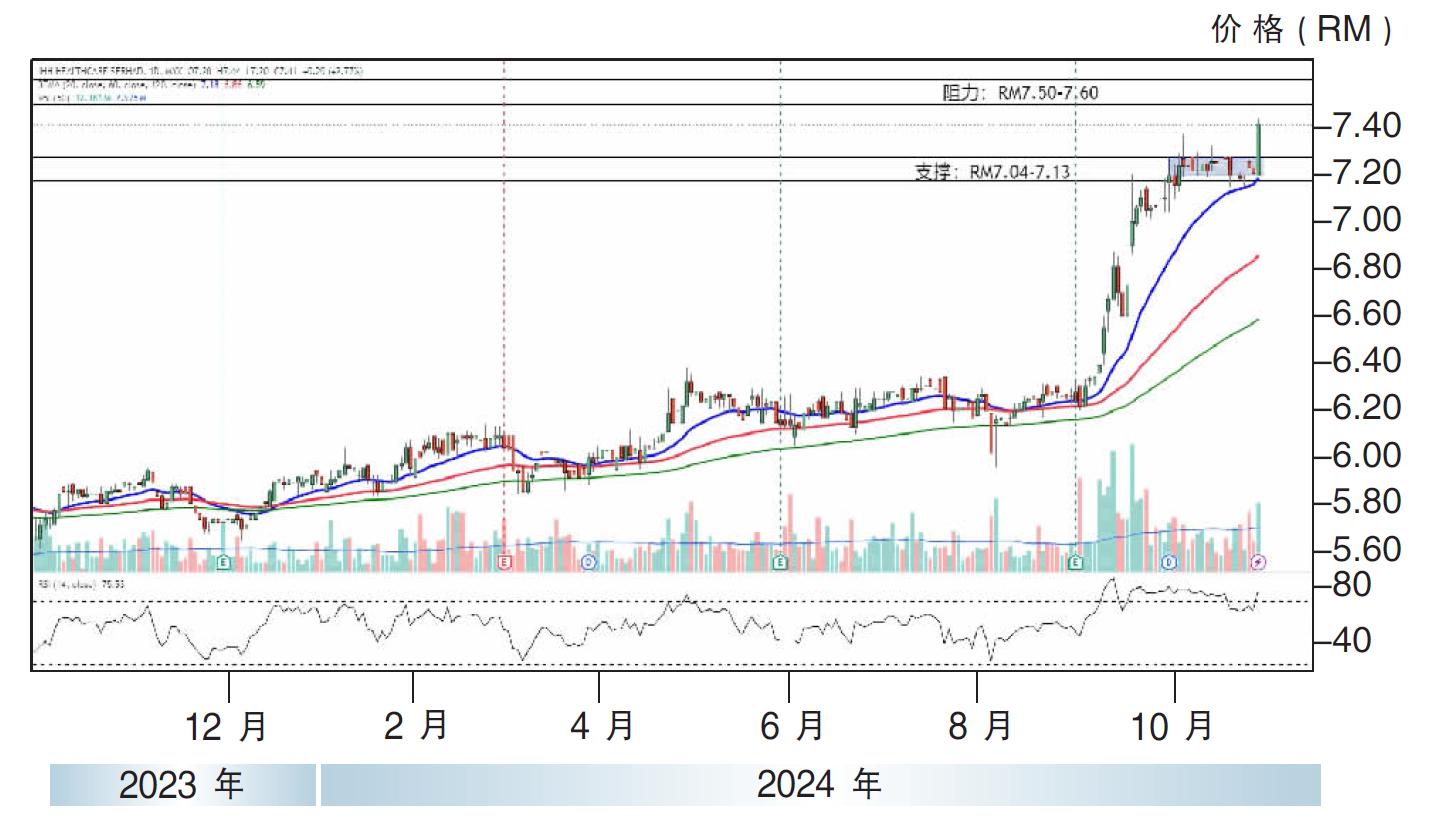Click the 12月 time axis label
Viewport: 1438px width, 819px height.
click(x=227, y=725)
